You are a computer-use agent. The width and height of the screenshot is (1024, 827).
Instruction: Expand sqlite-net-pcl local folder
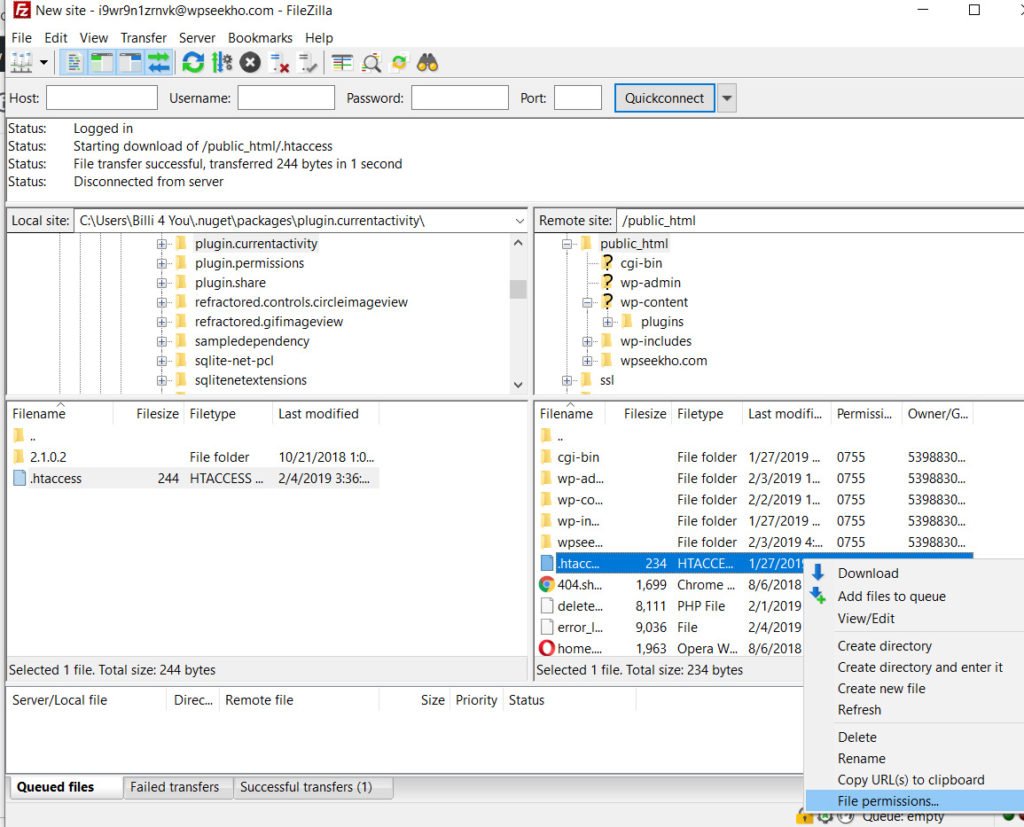(x=161, y=361)
